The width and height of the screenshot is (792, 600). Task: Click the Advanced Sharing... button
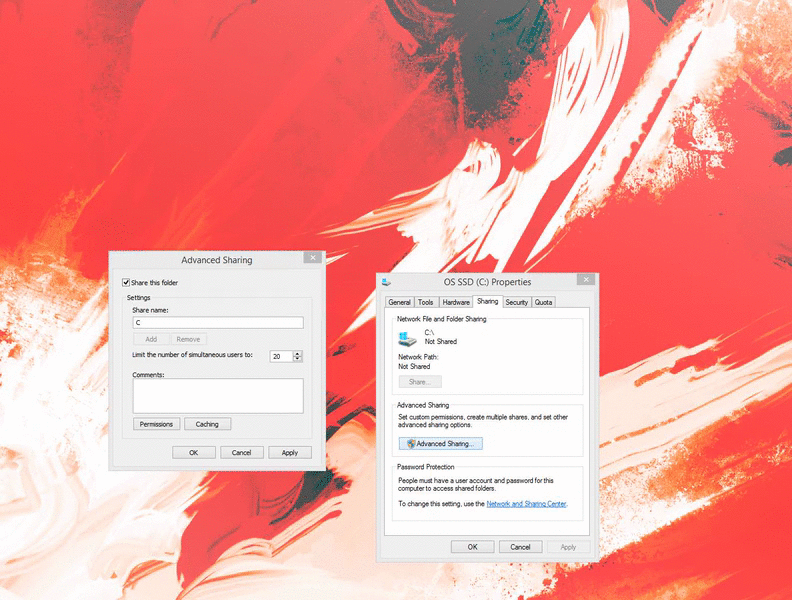[x=440, y=443]
